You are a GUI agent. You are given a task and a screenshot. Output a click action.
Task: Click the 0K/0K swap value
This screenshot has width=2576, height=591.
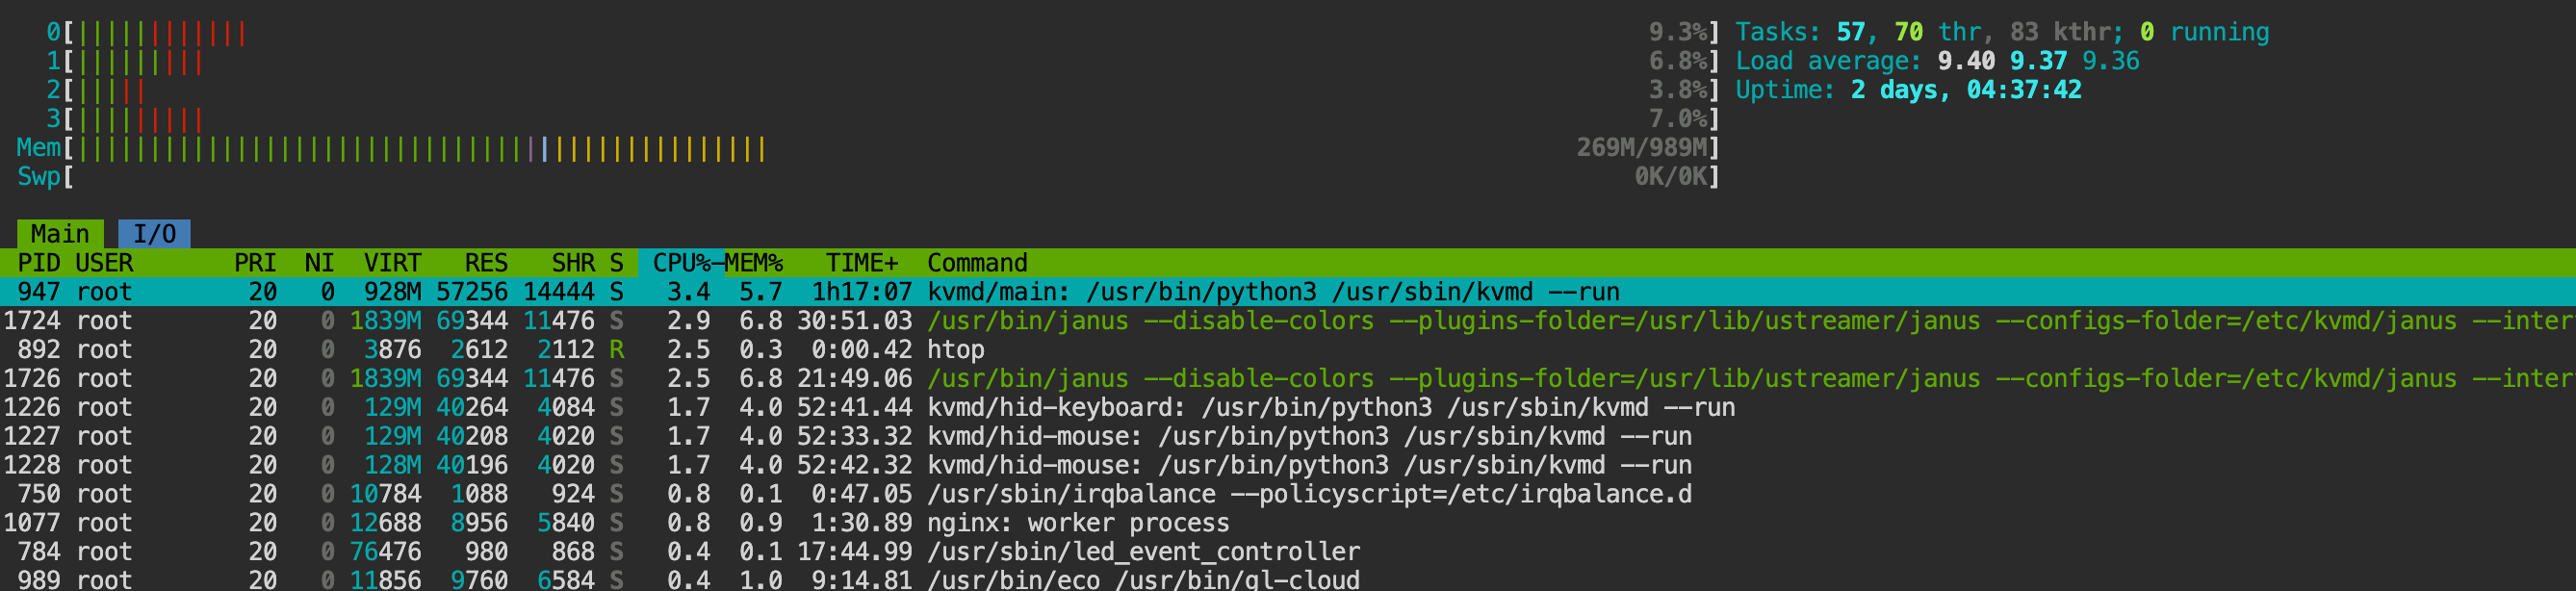[x=1670, y=177]
